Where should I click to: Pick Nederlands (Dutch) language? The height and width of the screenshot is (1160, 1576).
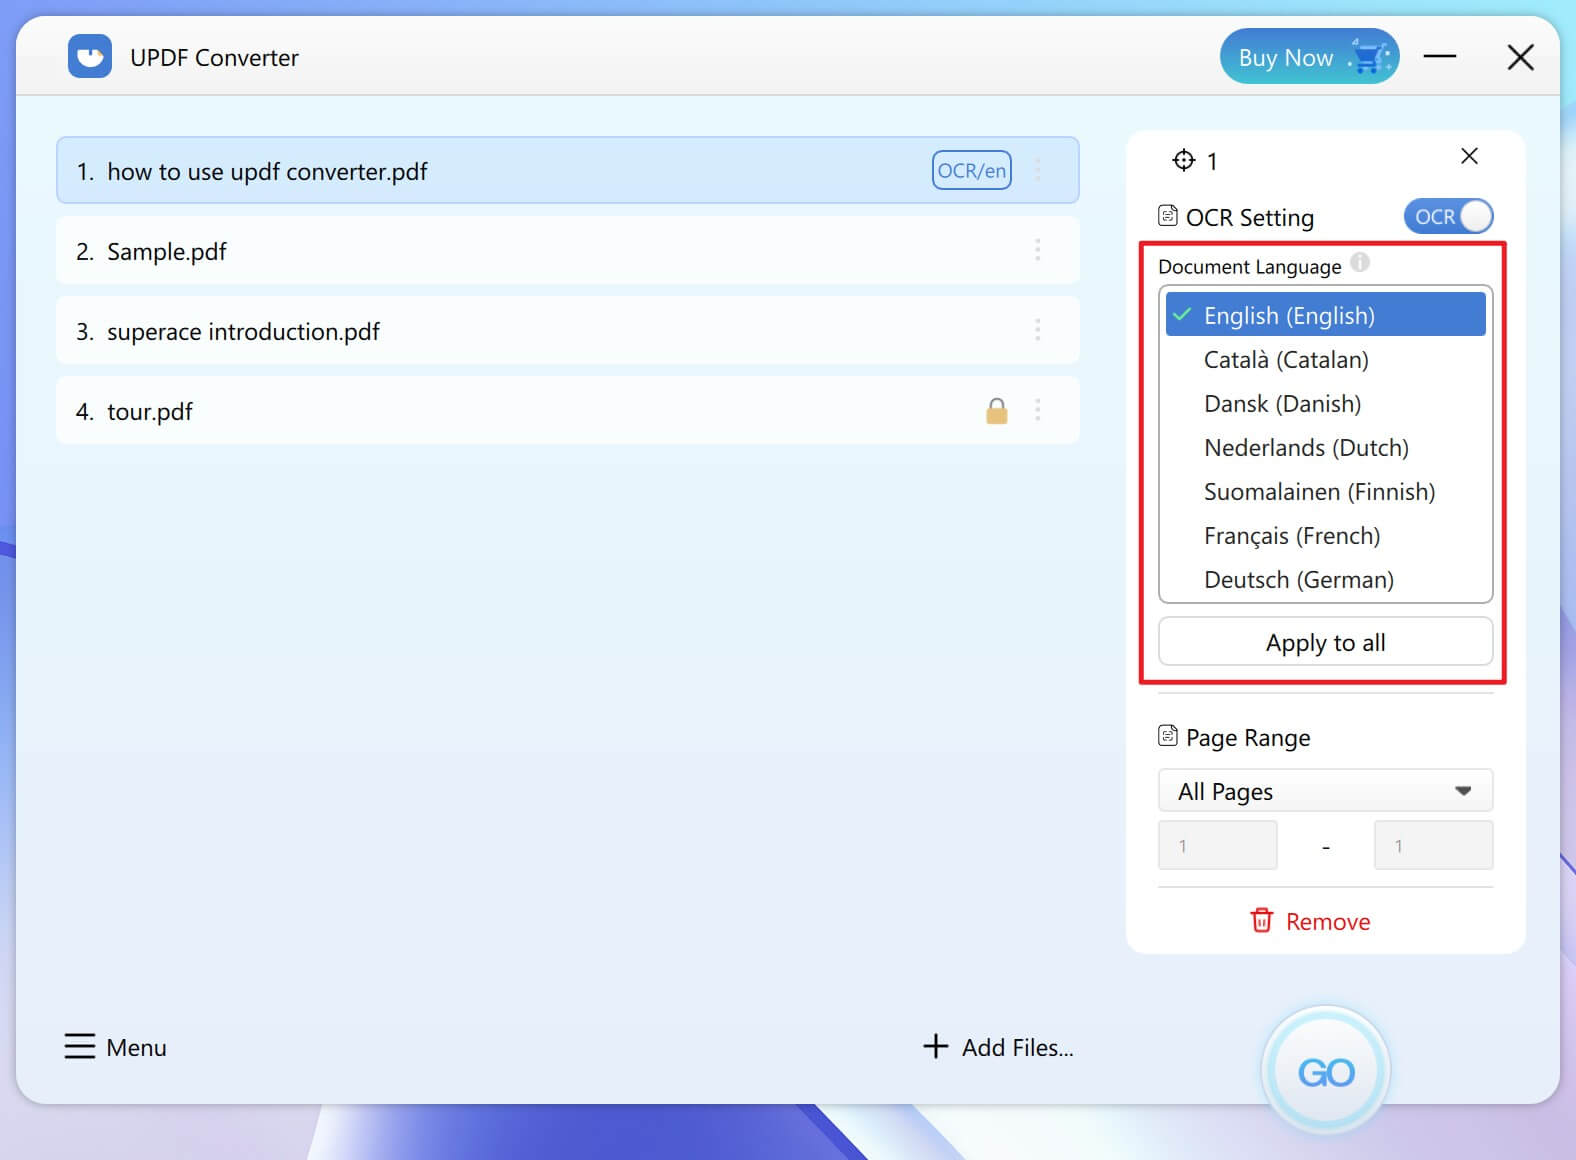point(1326,447)
